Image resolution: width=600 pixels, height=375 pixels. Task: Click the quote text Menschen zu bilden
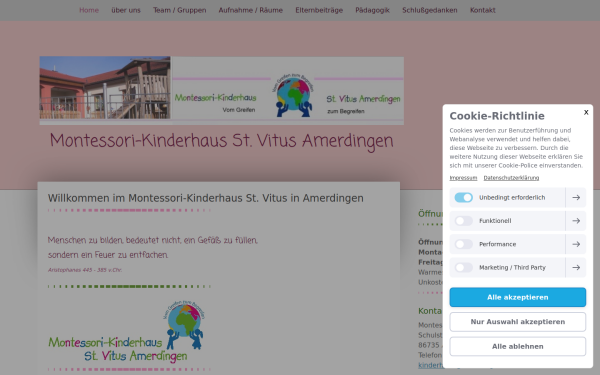coord(153,247)
